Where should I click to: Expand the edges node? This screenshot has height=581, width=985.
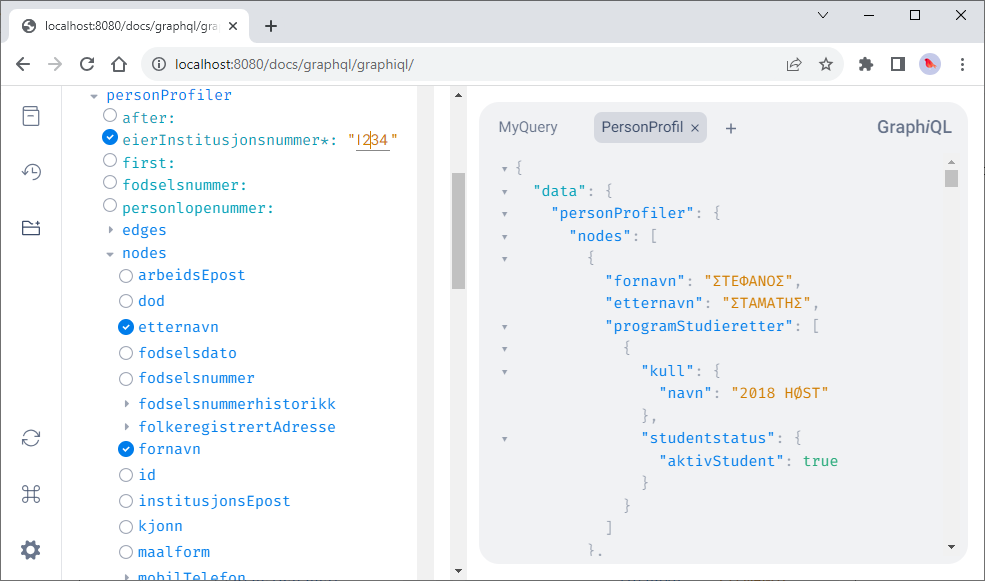111,230
